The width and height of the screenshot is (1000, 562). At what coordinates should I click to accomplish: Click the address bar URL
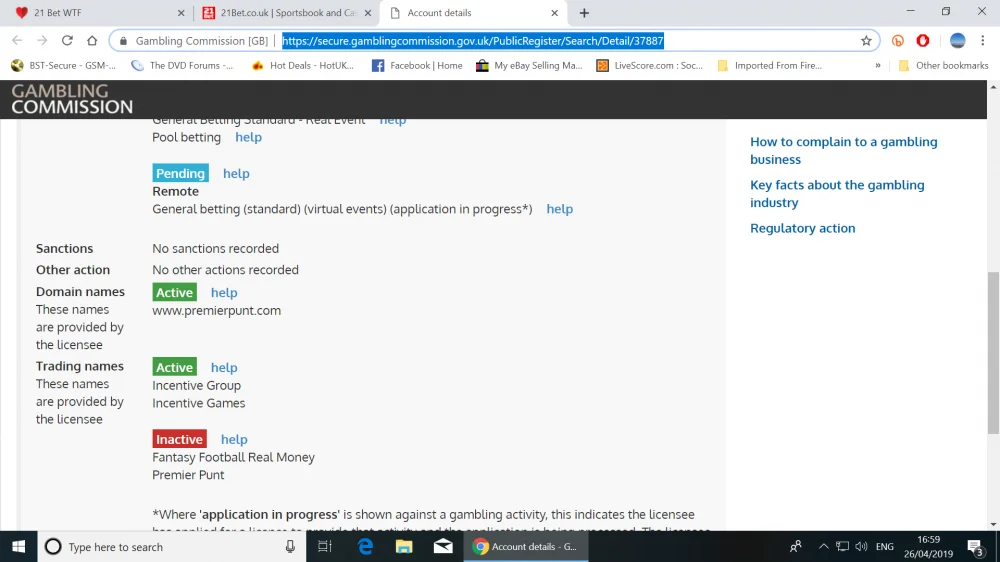[473, 41]
